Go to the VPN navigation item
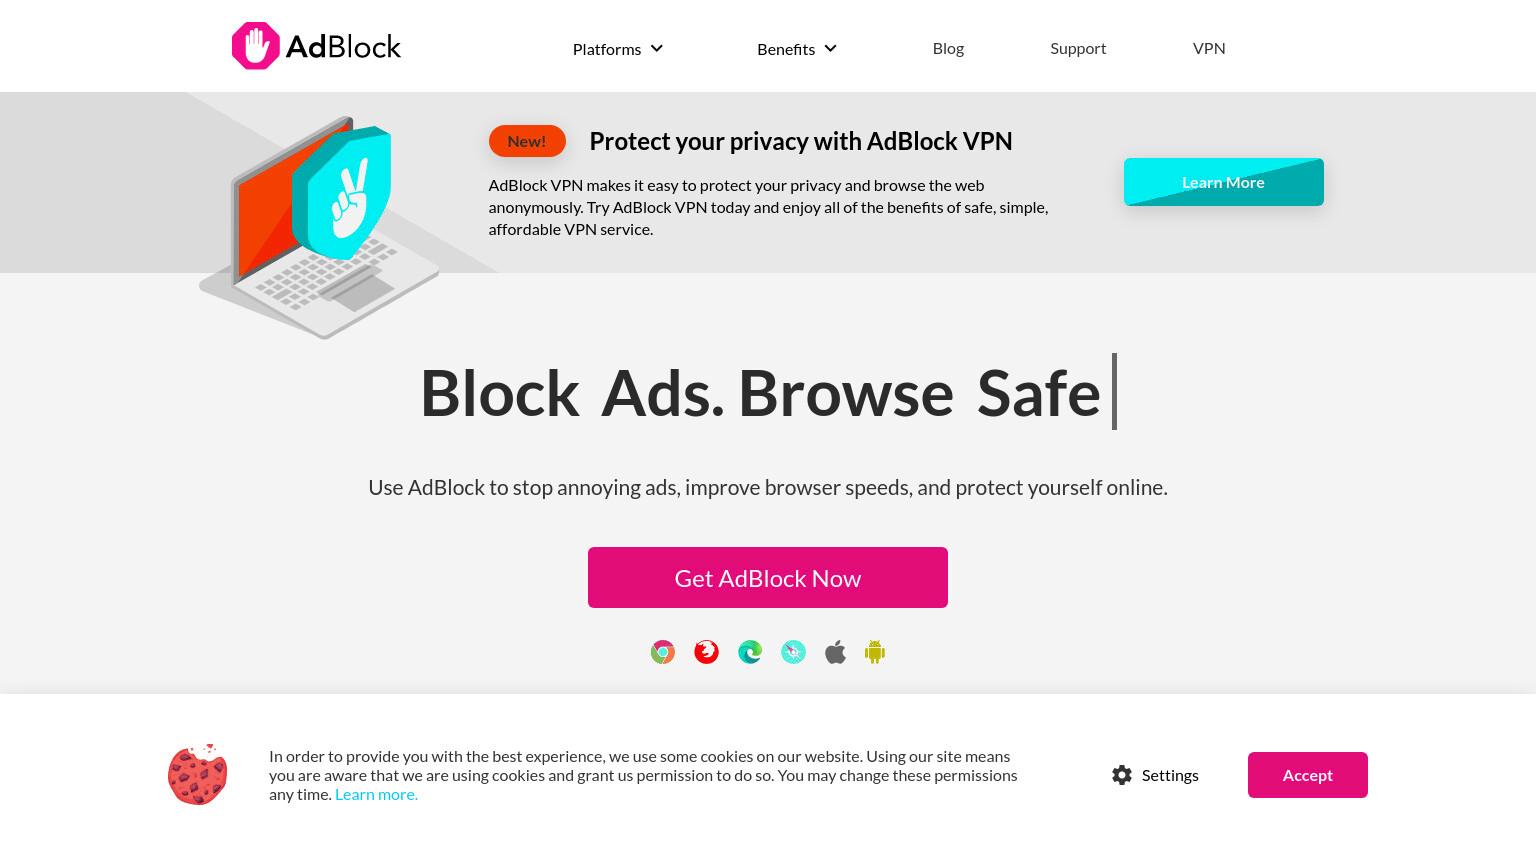1536x864 pixels. [1209, 48]
